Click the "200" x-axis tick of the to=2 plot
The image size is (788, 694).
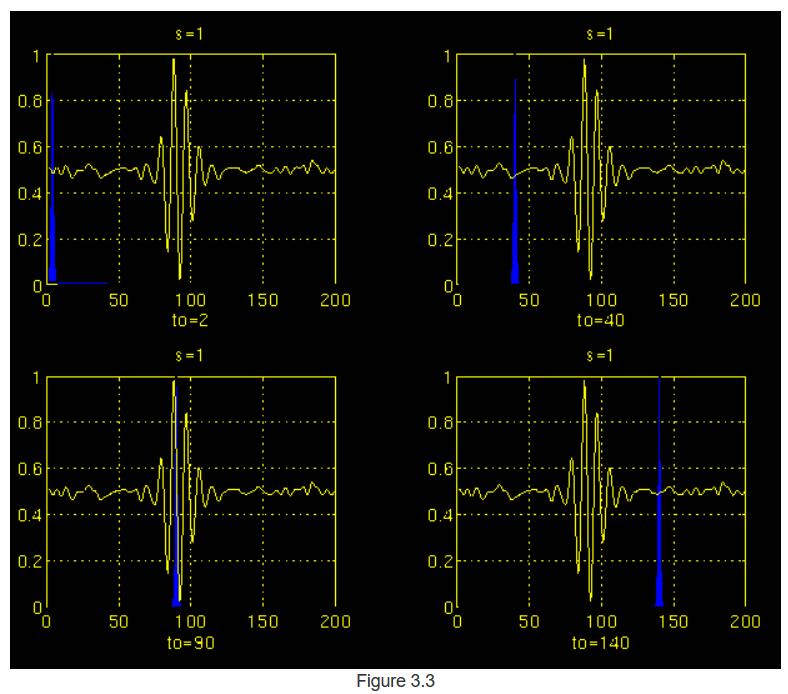(335, 300)
